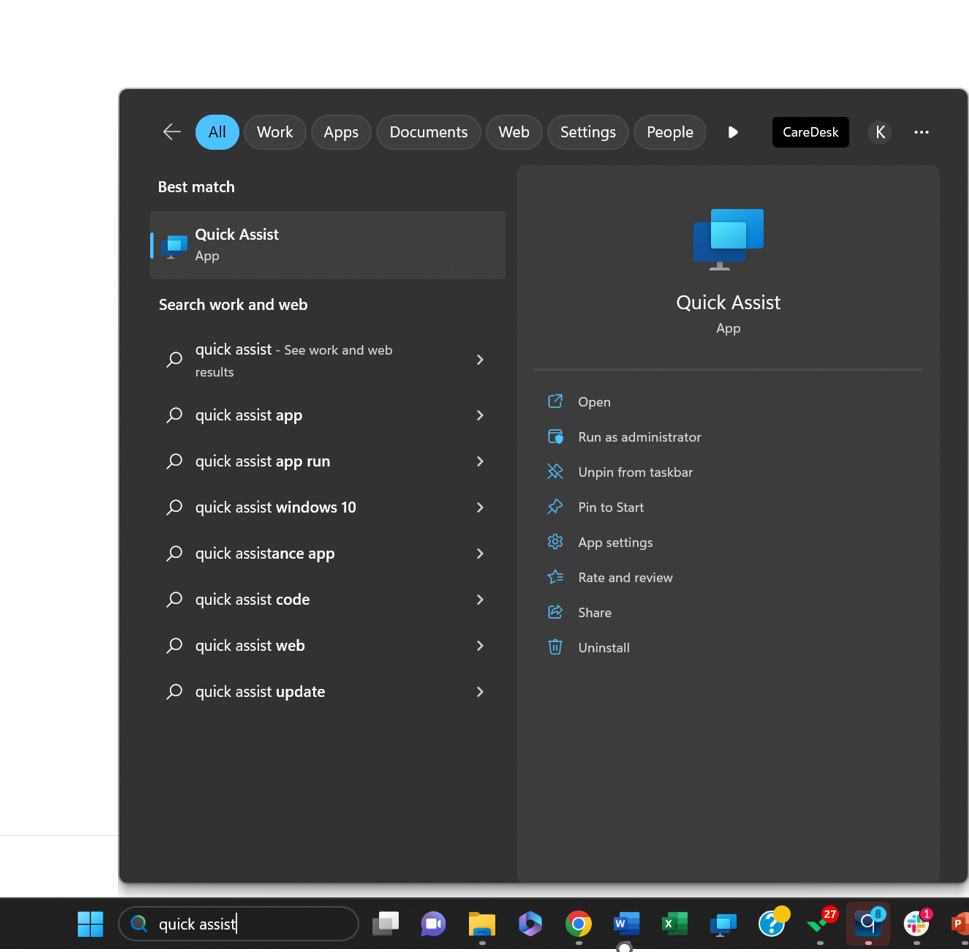Launch Slack from the taskbar
969x952 pixels.
916,923
